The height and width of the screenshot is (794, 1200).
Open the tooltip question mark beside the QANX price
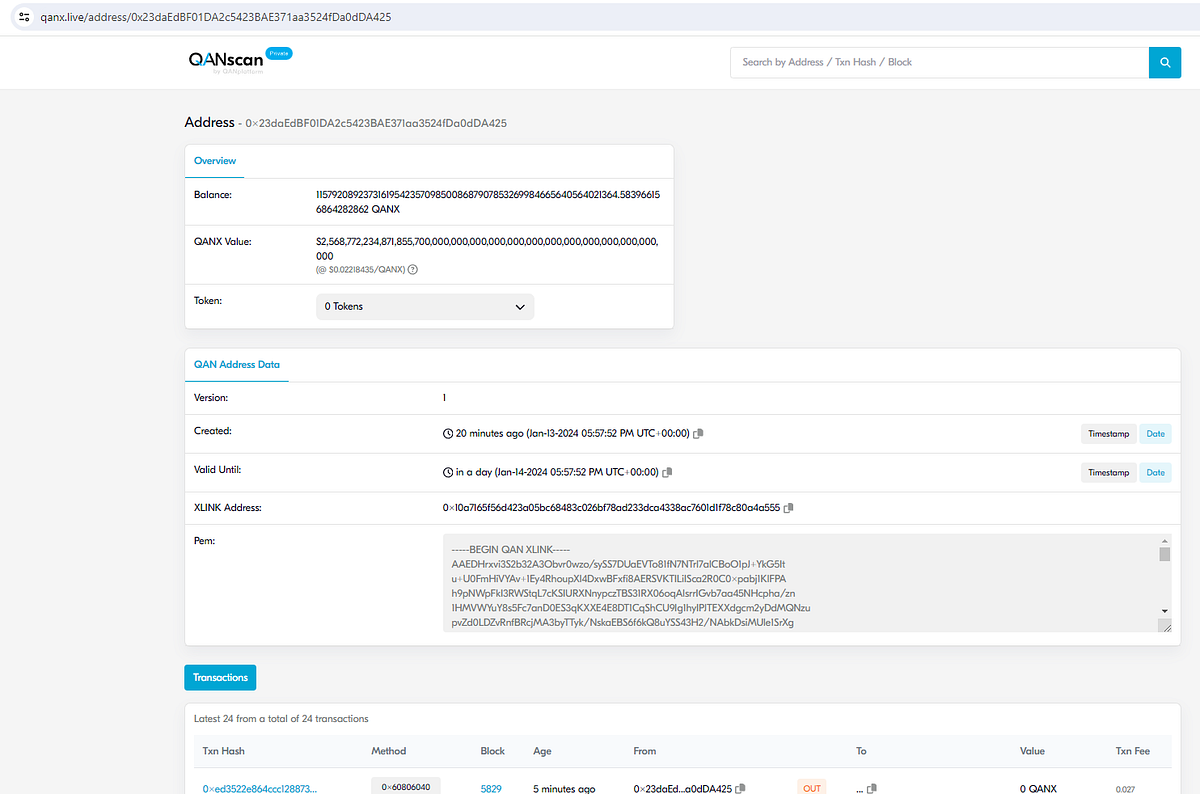pyautogui.click(x=411, y=269)
